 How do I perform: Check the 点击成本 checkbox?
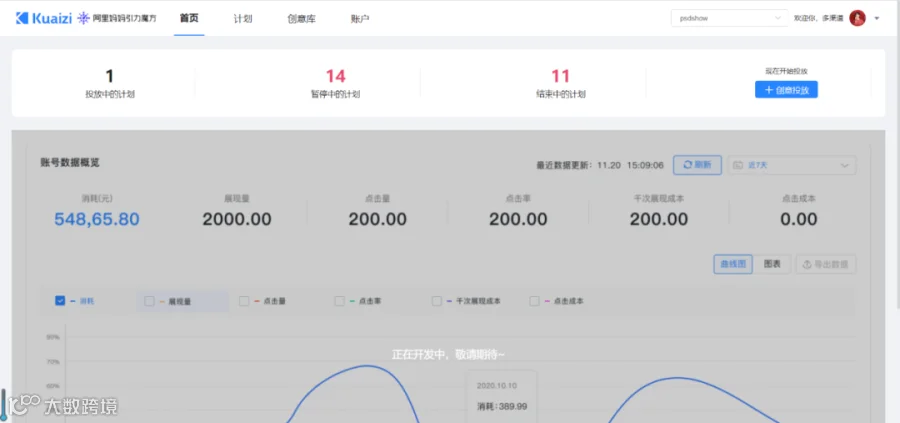point(534,301)
